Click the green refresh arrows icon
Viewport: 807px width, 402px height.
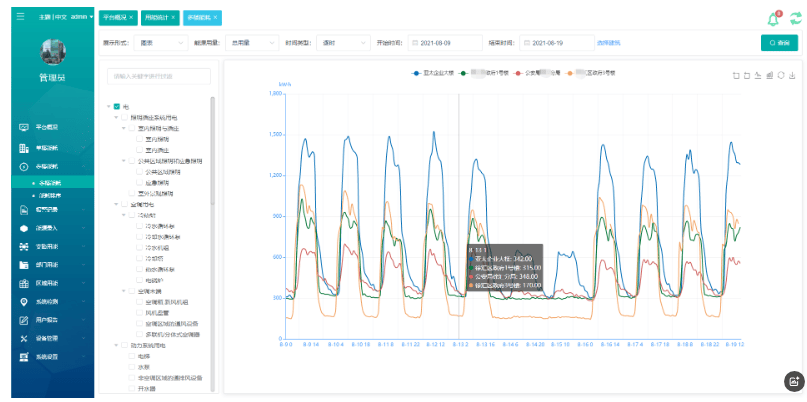tap(795, 18)
